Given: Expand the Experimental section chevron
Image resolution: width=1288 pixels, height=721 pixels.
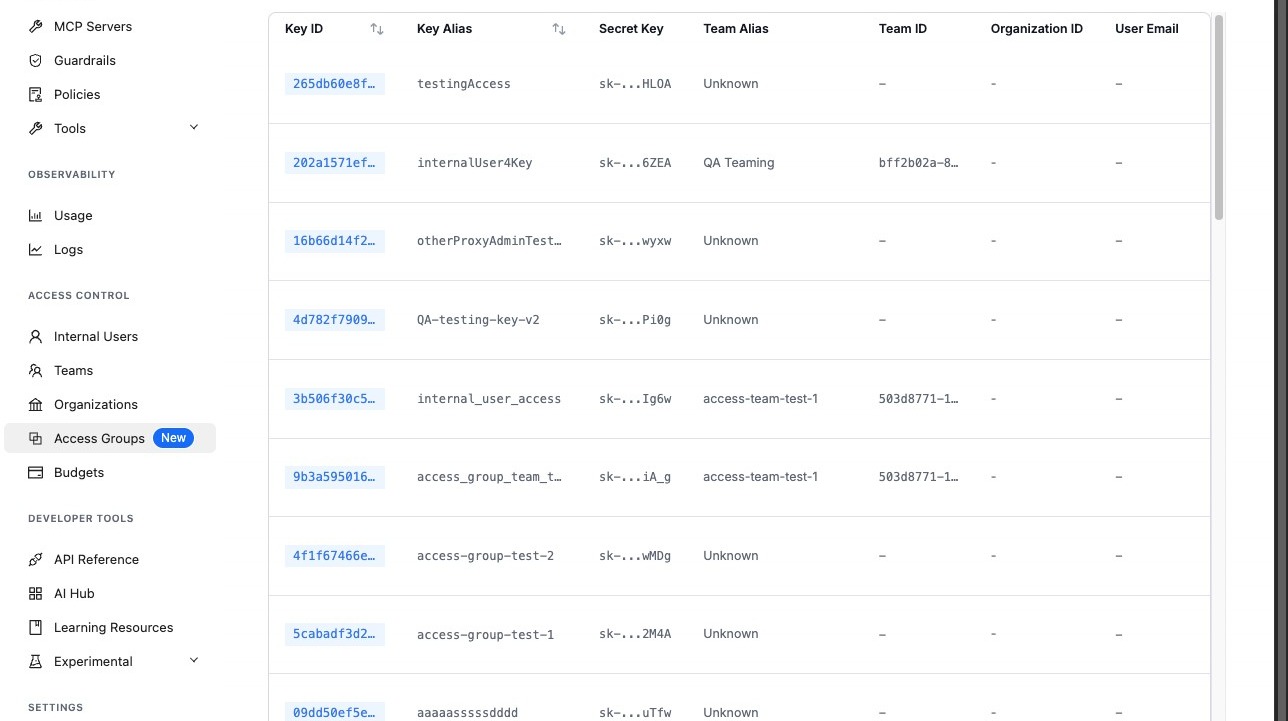Looking at the screenshot, I should click(194, 661).
